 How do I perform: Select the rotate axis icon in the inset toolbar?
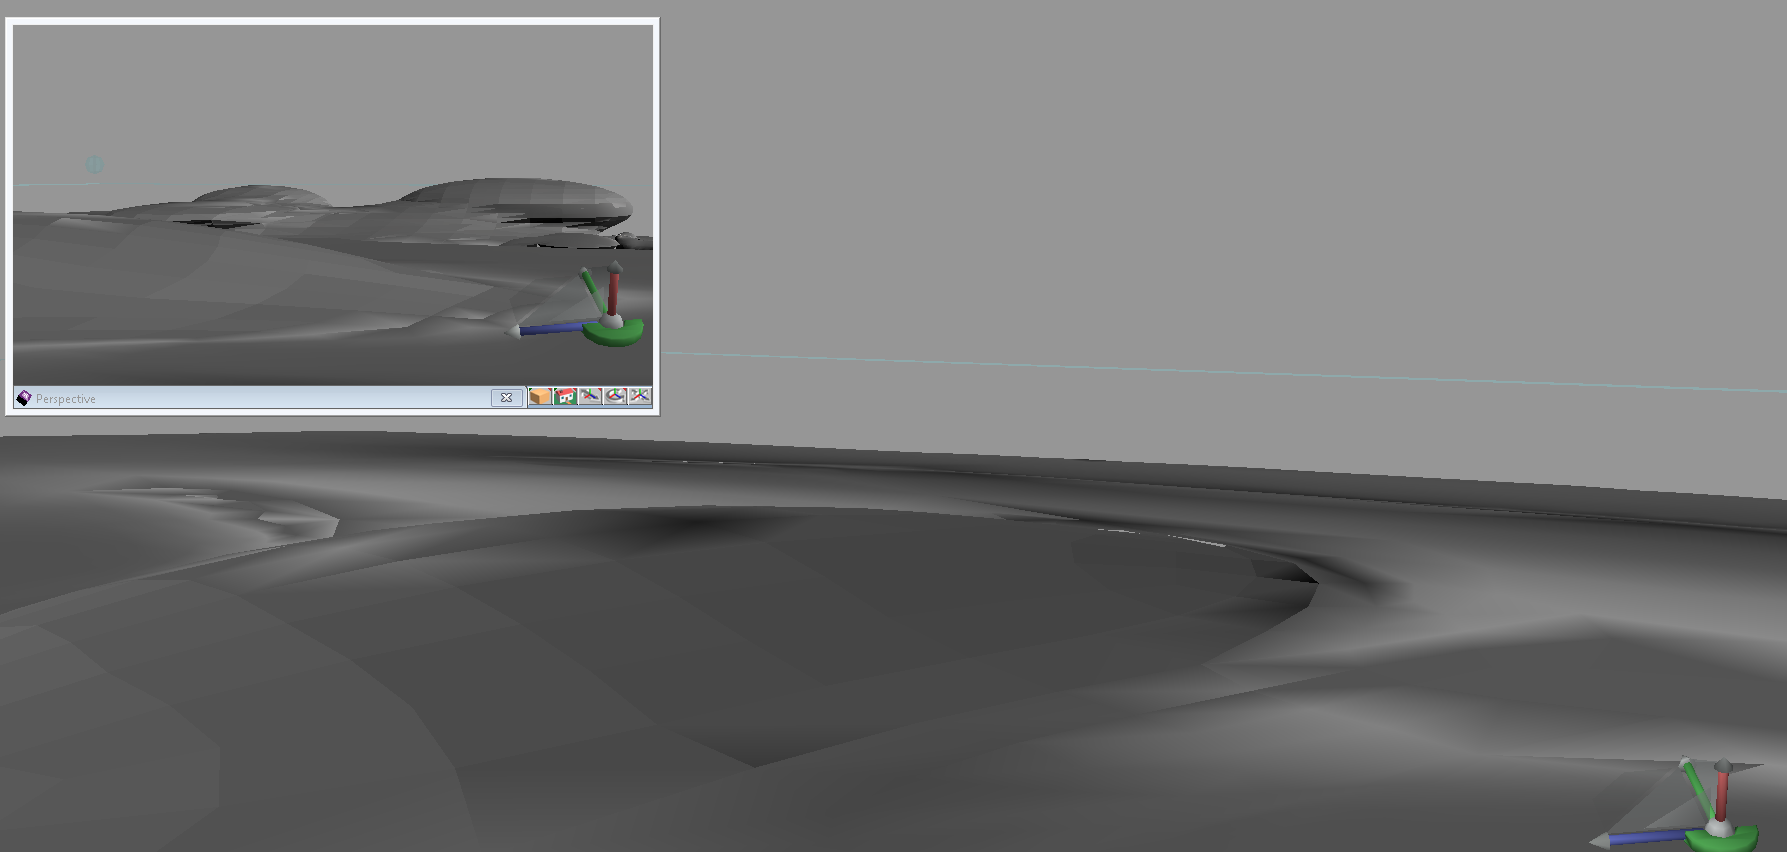click(x=615, y=397)
